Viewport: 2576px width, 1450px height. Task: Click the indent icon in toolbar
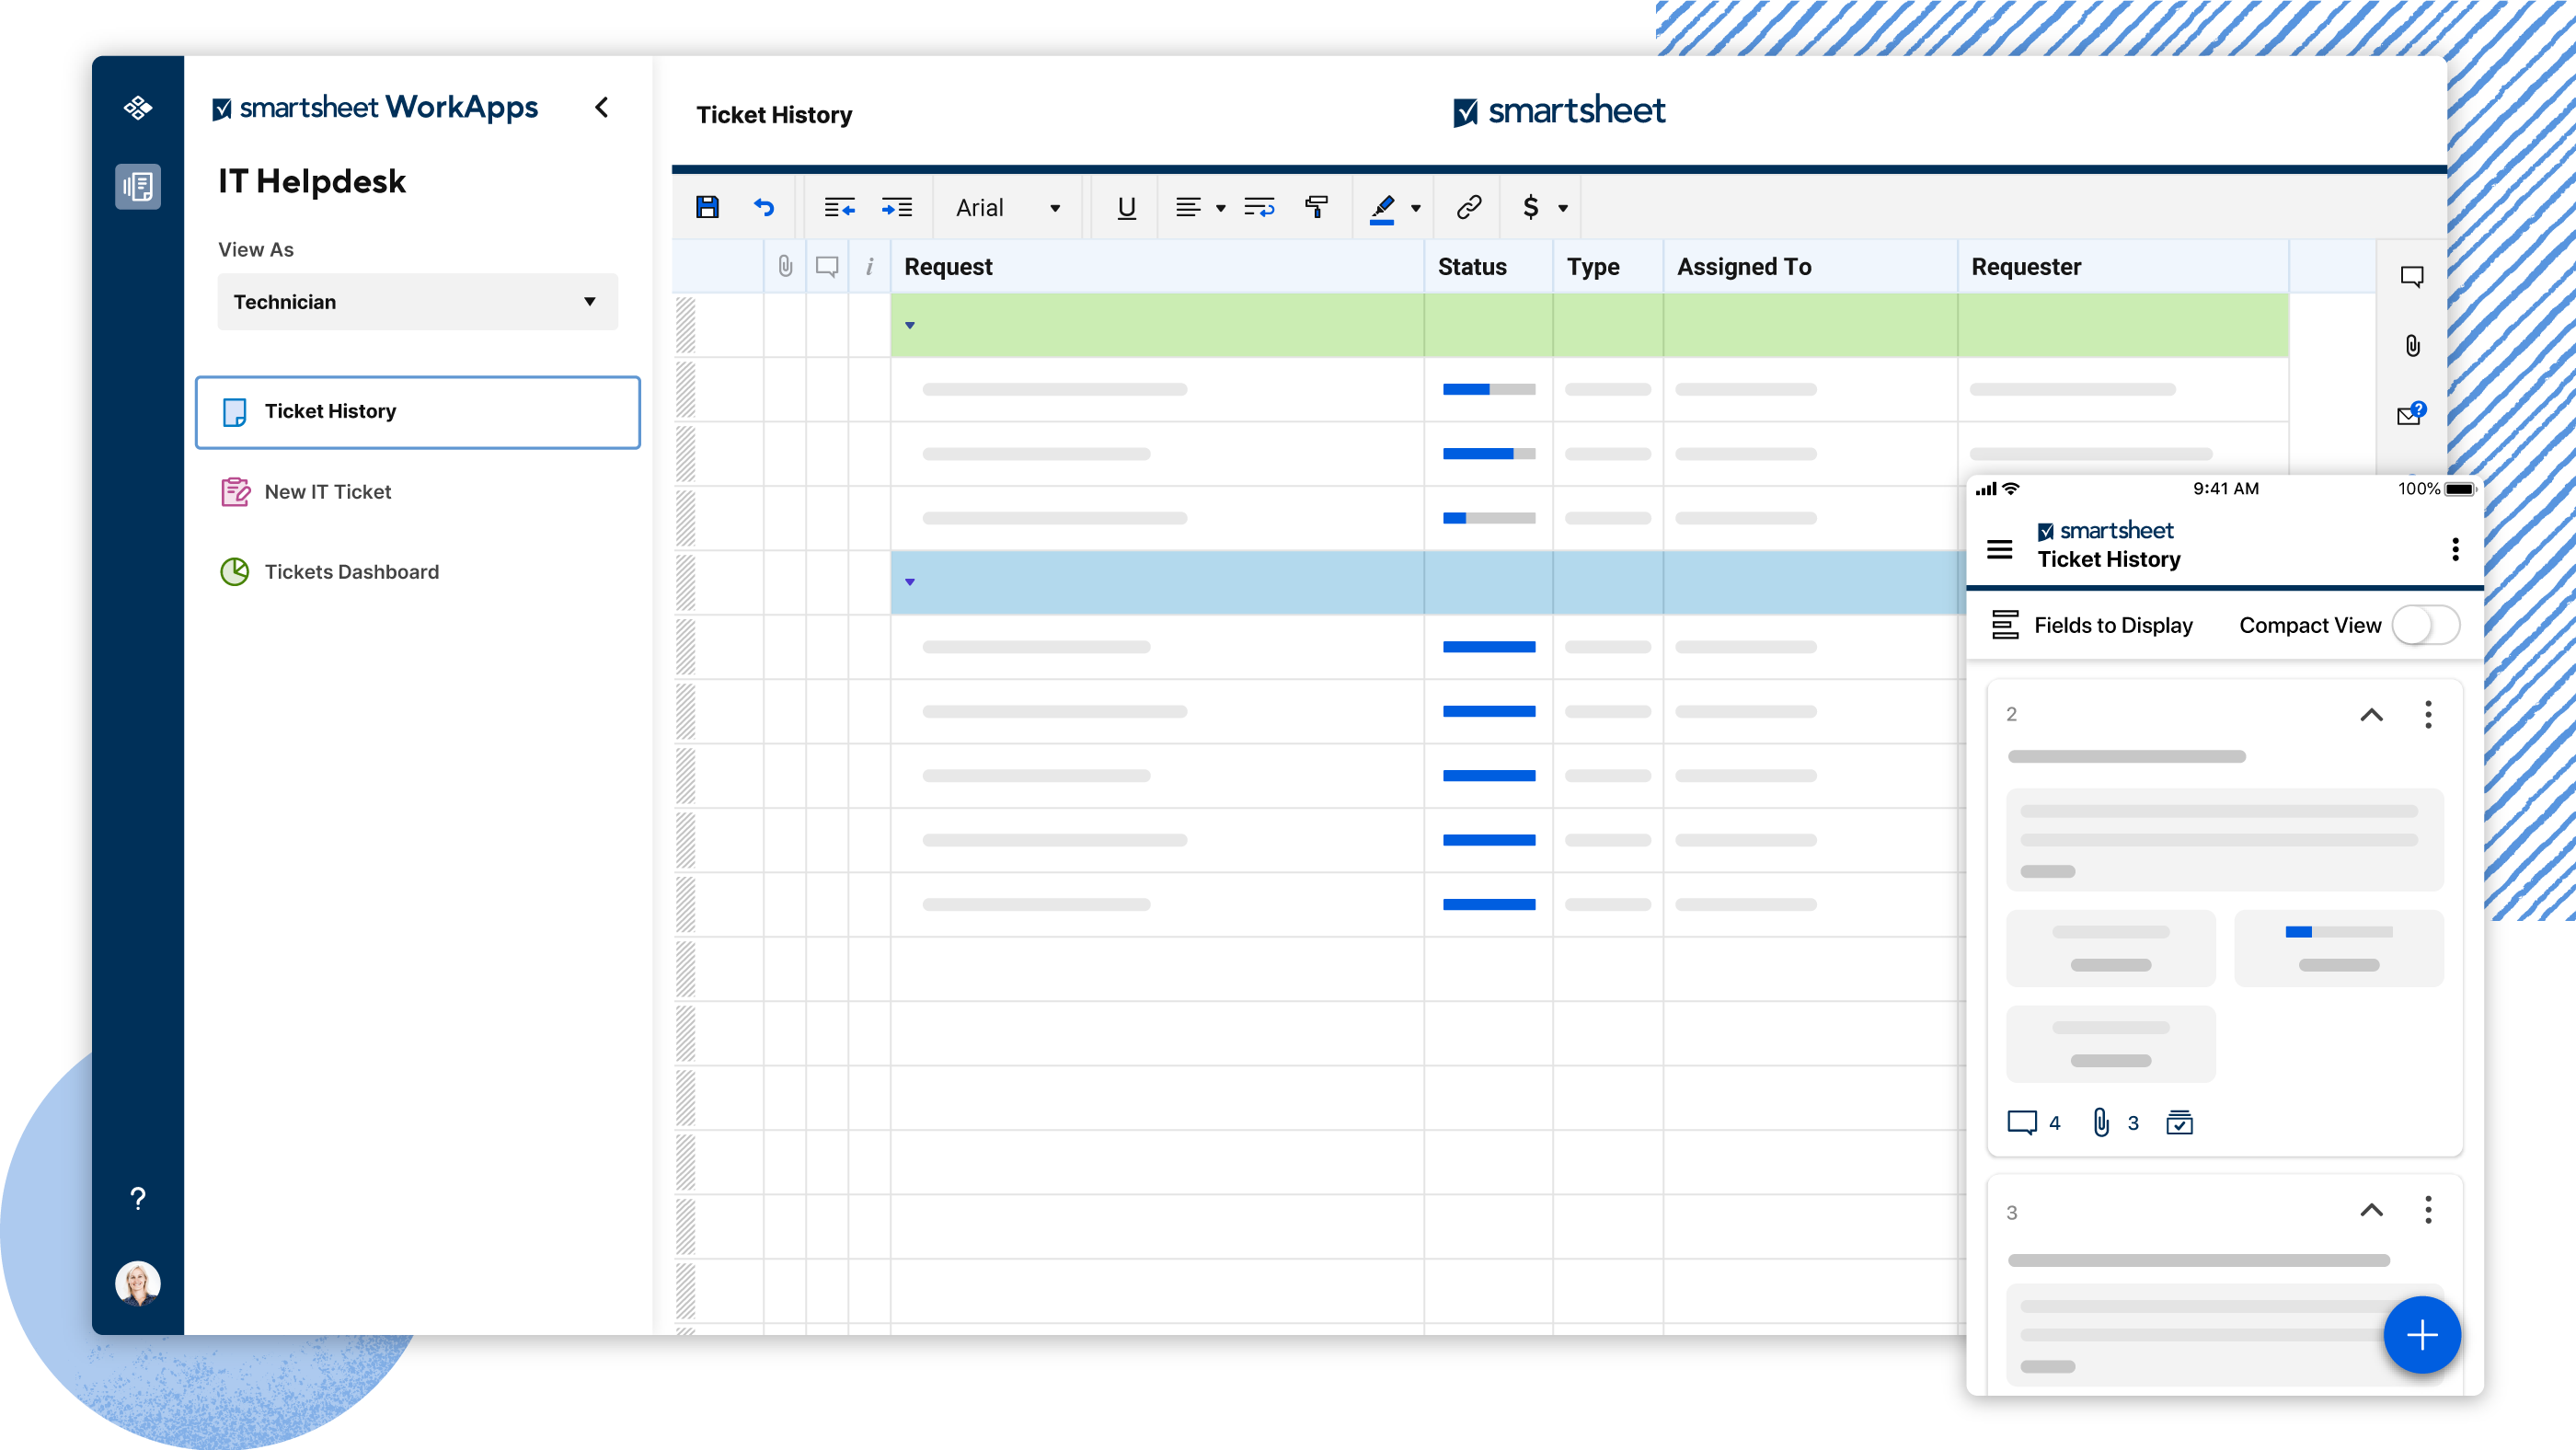pos(896,207)
